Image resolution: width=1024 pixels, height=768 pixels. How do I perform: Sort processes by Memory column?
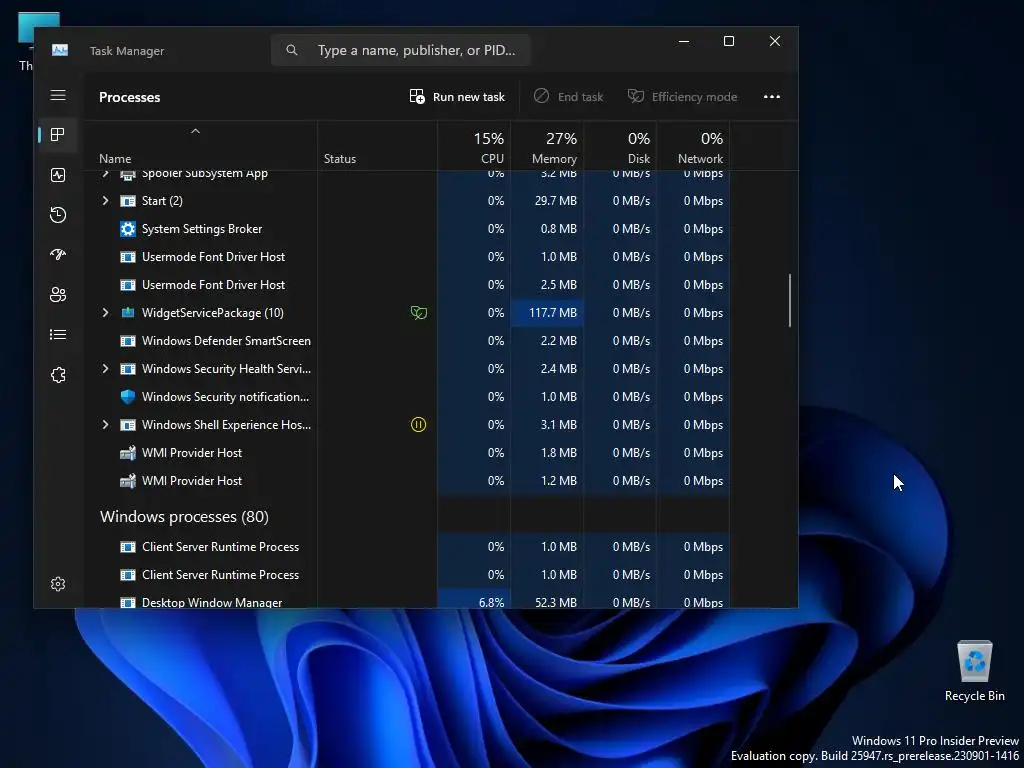pos(547,147)
